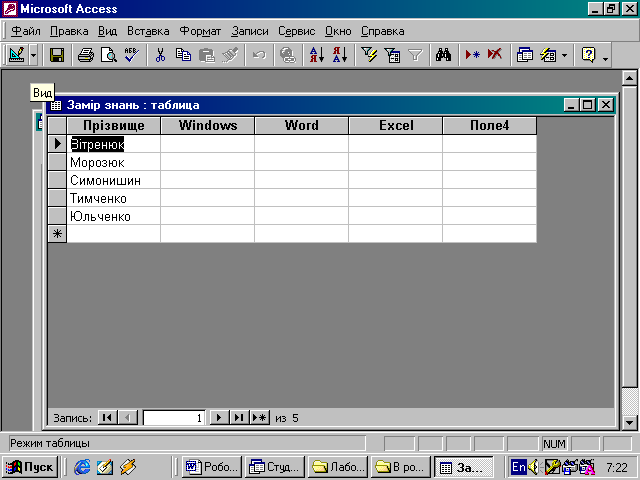Screen dimensions: 640x480
Task: Click the Insert Hyperlink globe icon
Action: pos(288,55)
